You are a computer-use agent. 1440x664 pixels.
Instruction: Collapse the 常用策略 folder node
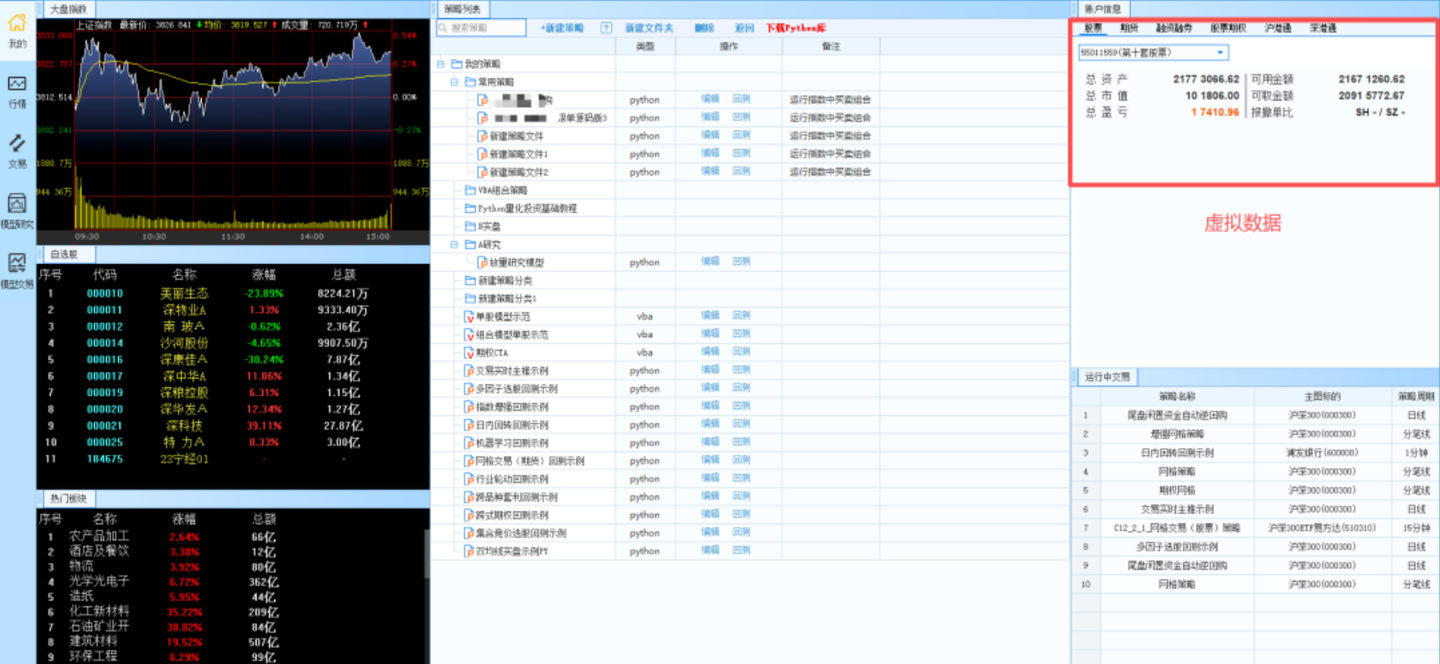coord(454,82)
